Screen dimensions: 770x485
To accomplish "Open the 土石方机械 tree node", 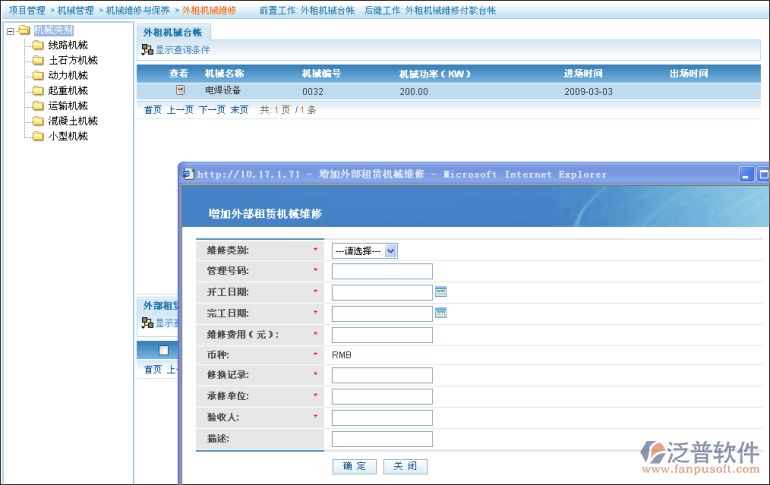I will point(72,60).
